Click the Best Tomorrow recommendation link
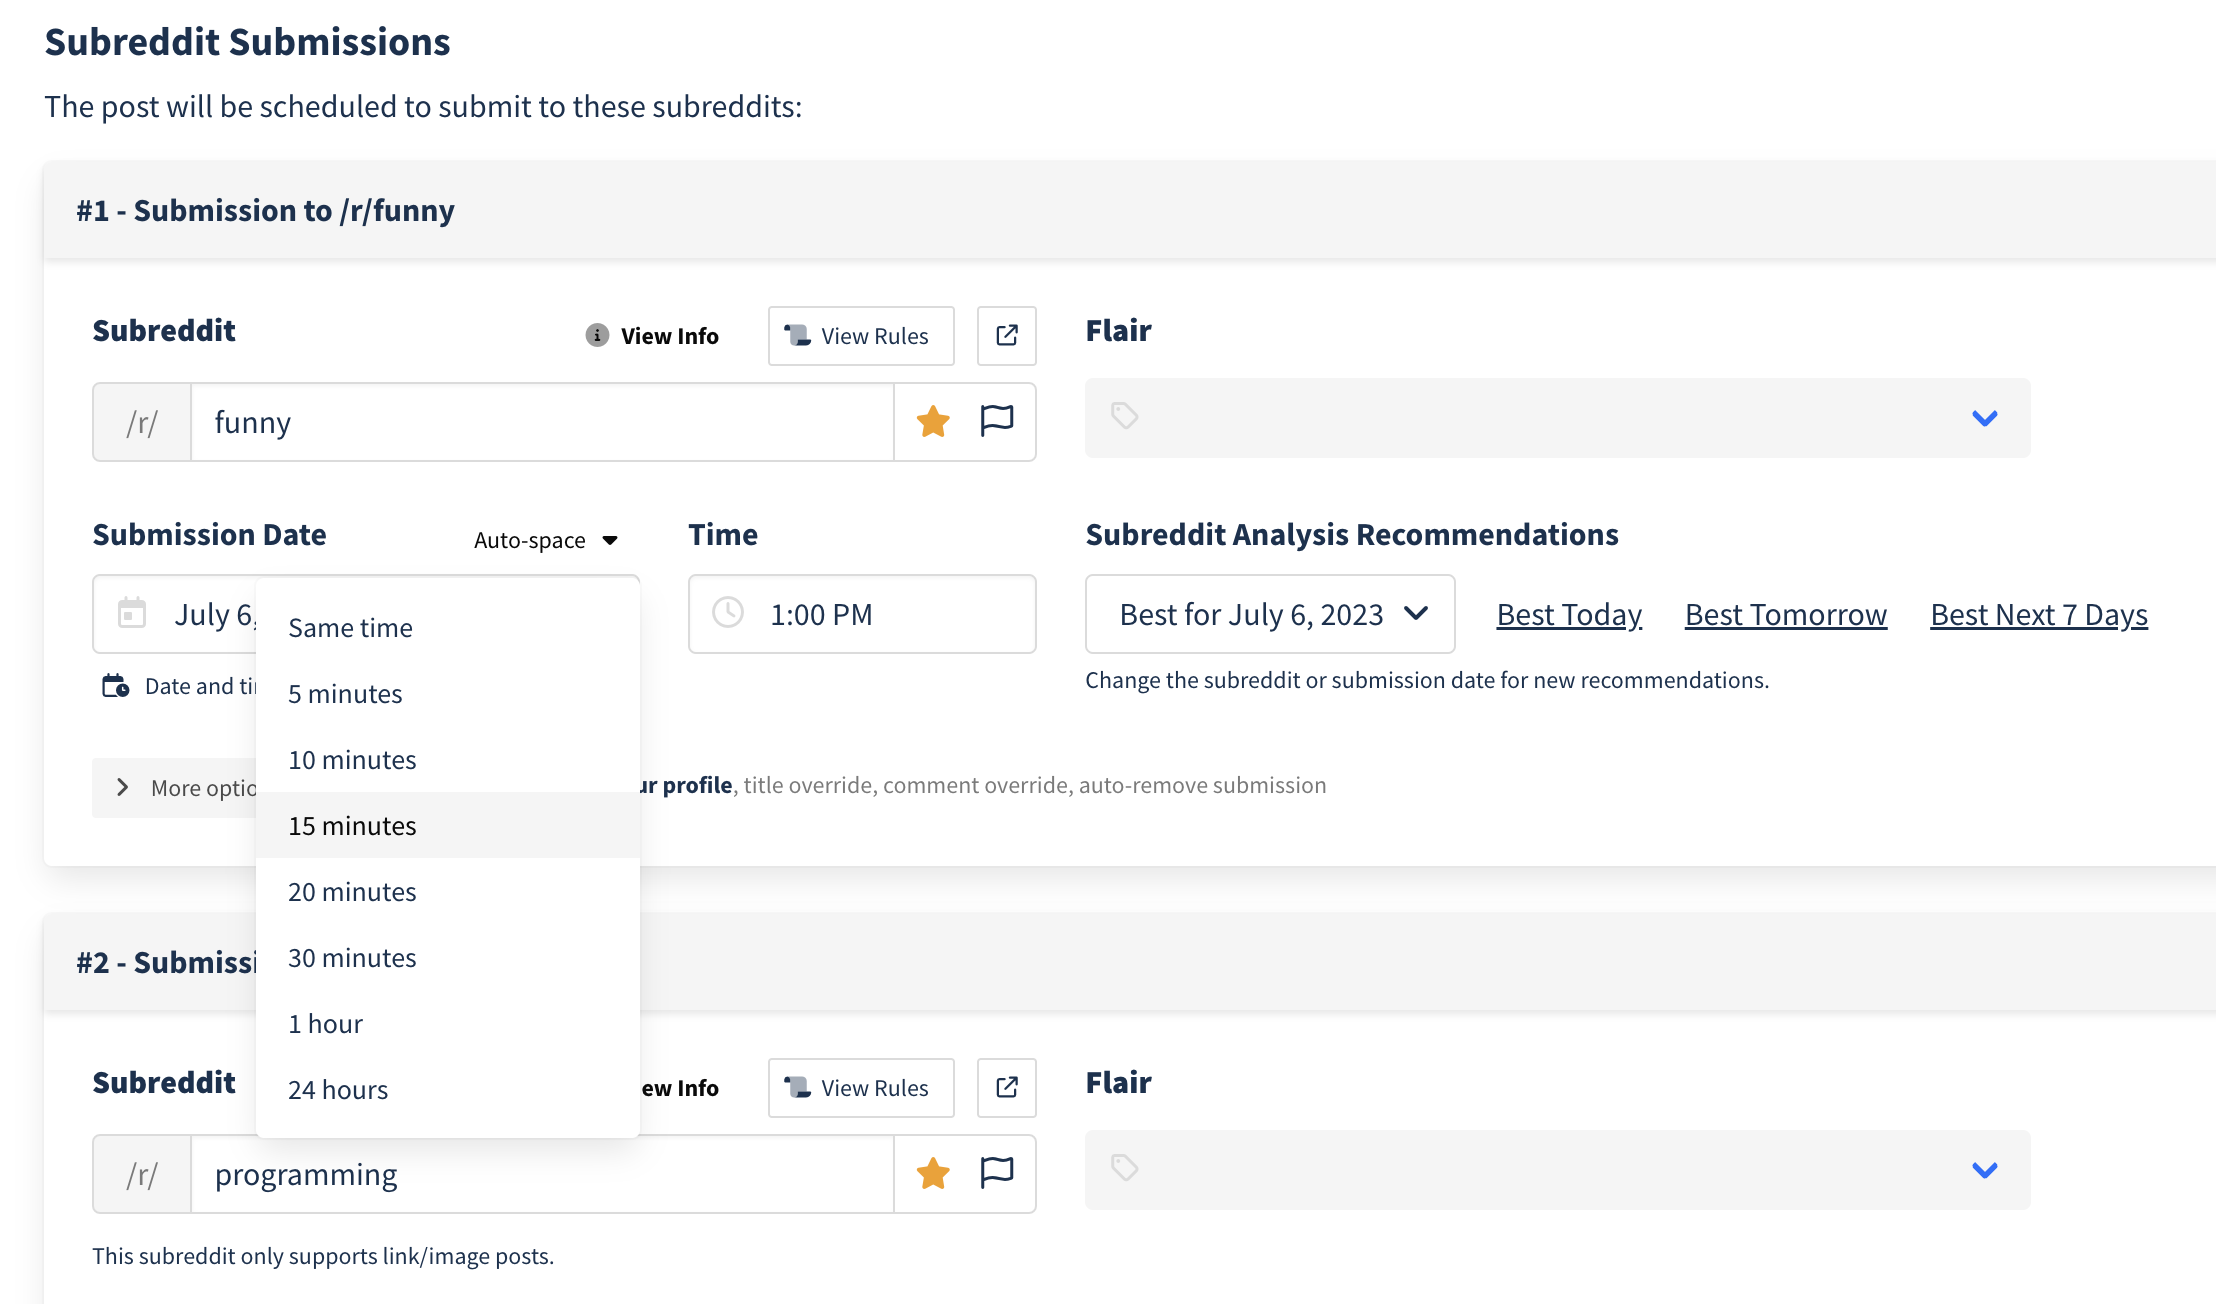Screen dimensions: 2216x1304 pos(1785,614)
